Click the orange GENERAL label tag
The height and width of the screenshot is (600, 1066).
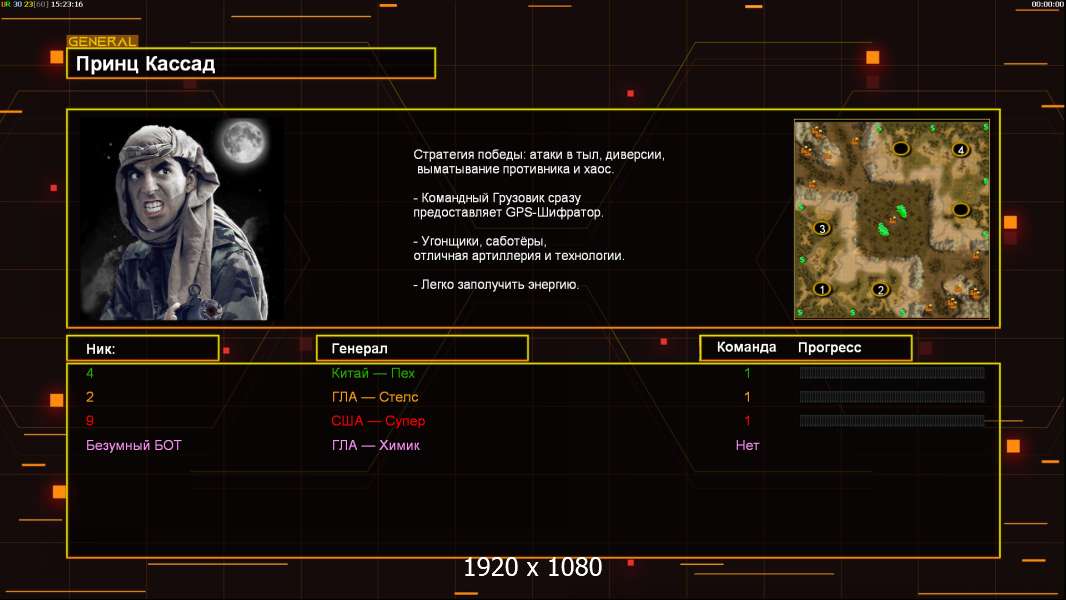pyautogui.click(x=102, y=42)
